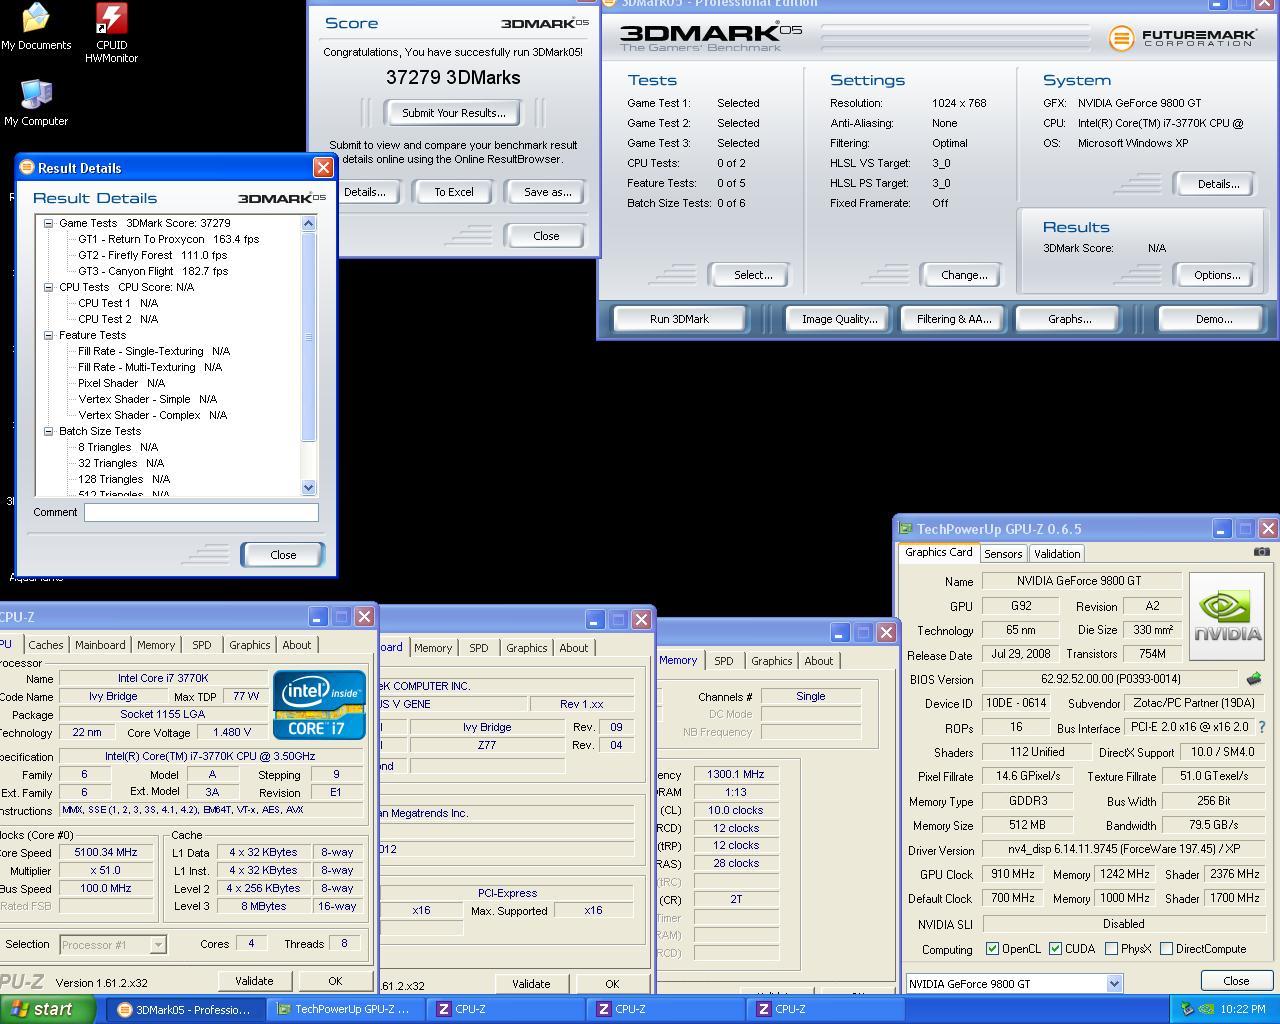Viewport: 1280px width, 1024px height.
Task: Click the Demo button
Action: click(1213, 319)
